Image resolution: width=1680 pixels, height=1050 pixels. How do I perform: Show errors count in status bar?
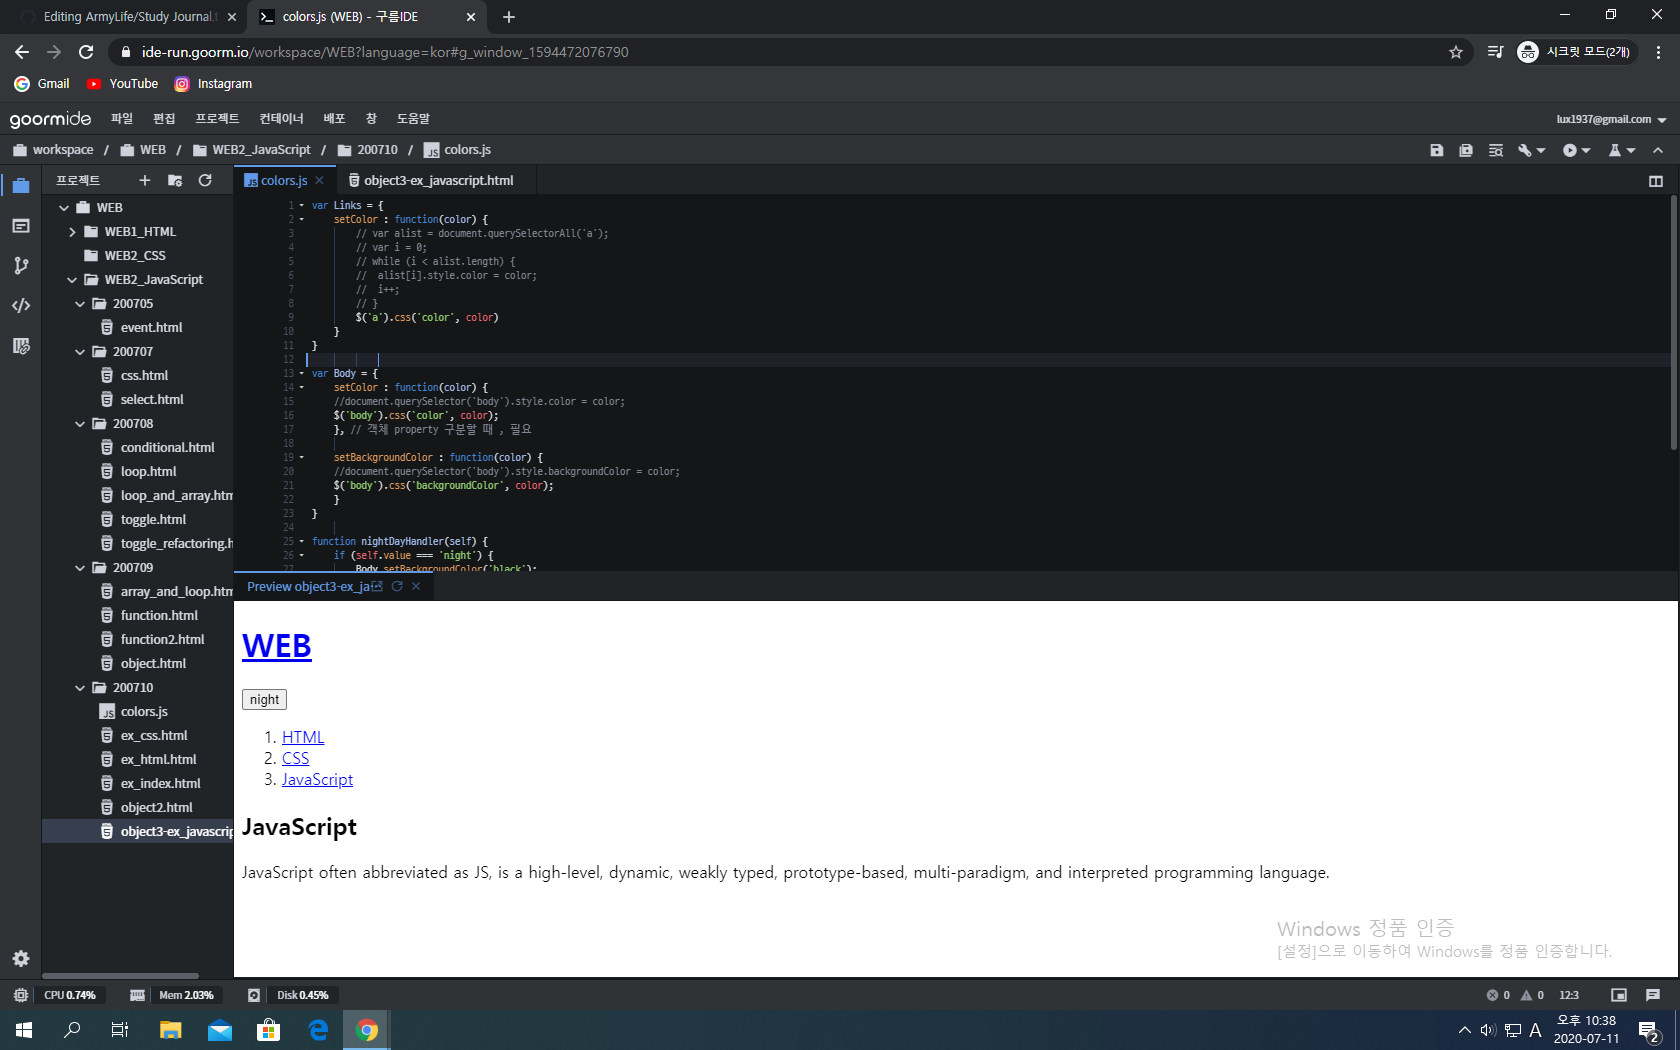[1498, 995]
